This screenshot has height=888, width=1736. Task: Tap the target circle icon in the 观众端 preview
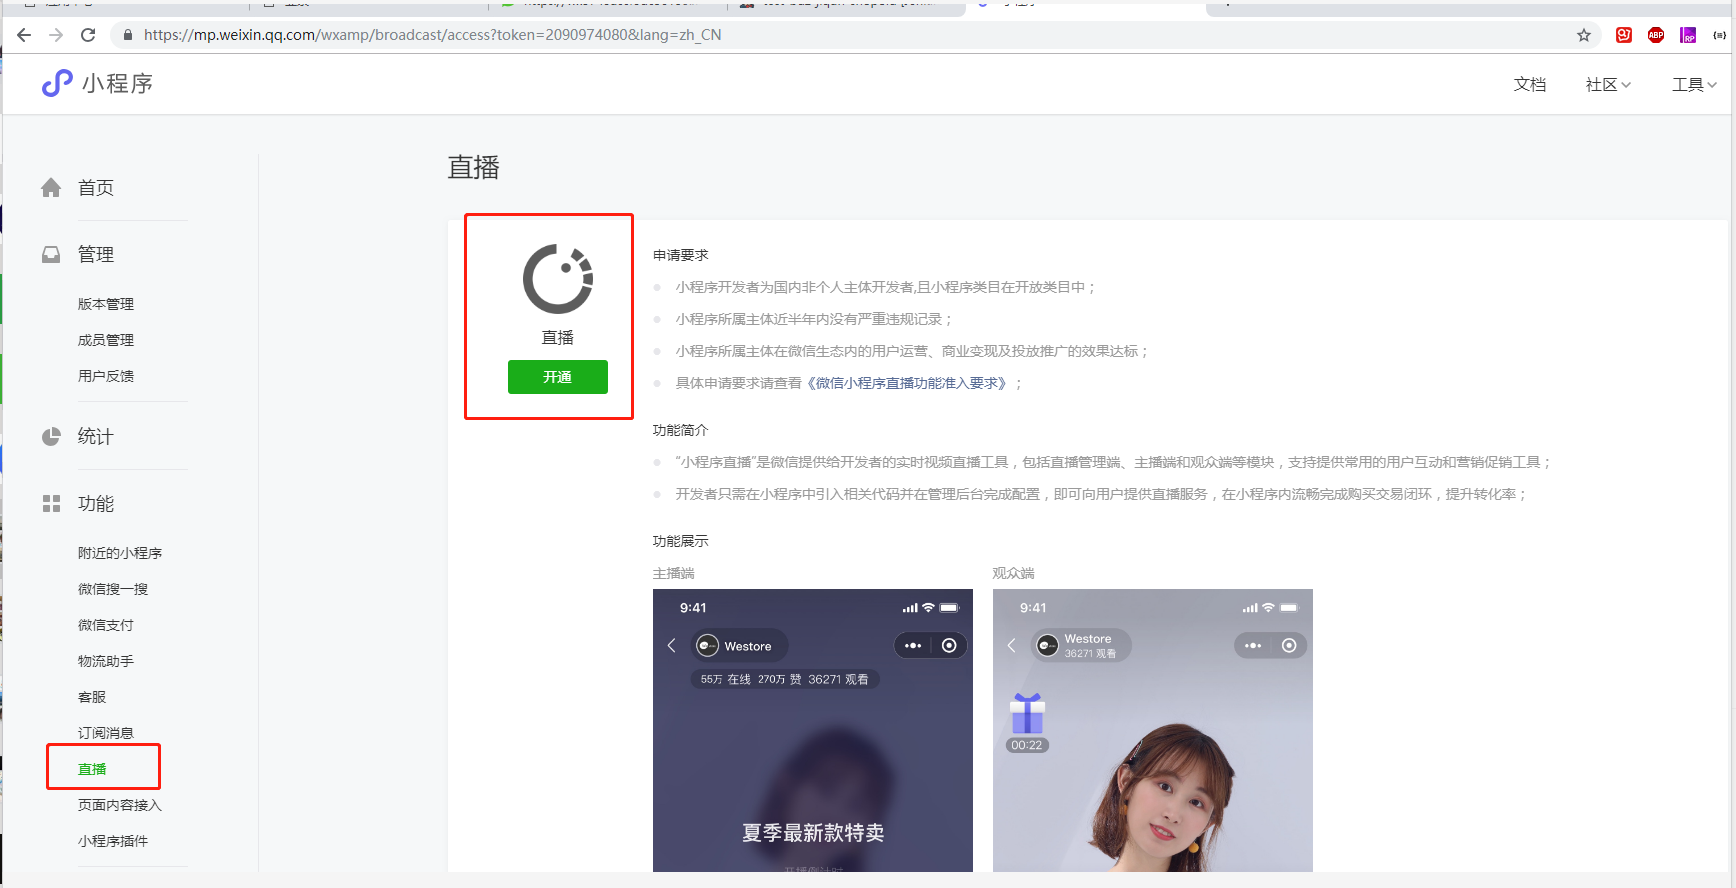[1289, 646]
